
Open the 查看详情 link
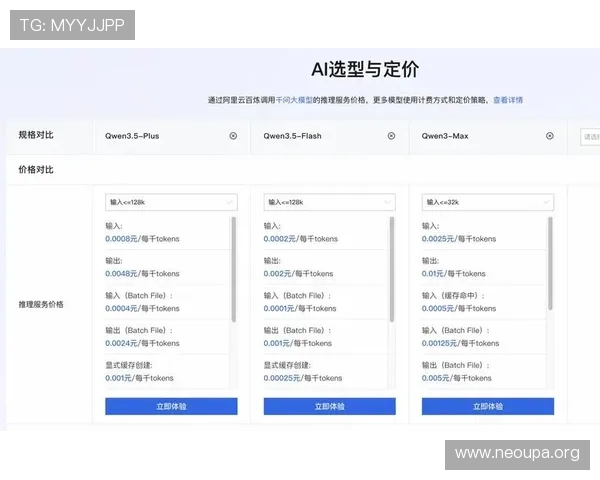click(x=508, y=100)
